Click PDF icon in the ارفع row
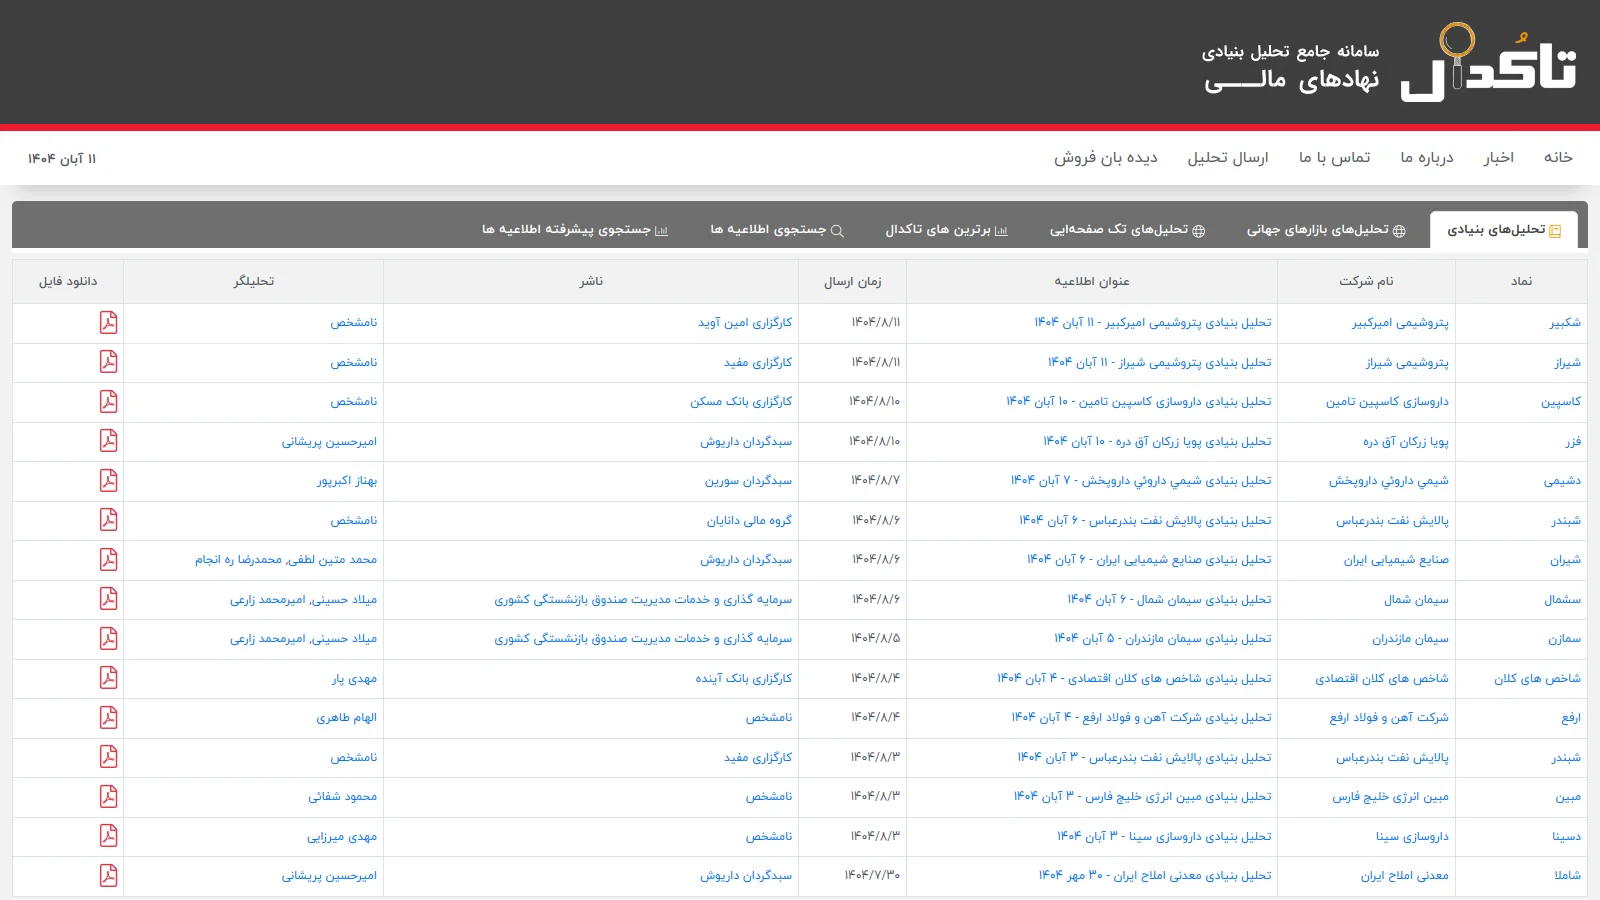The image size is (1600, 900). click(108, 718)
